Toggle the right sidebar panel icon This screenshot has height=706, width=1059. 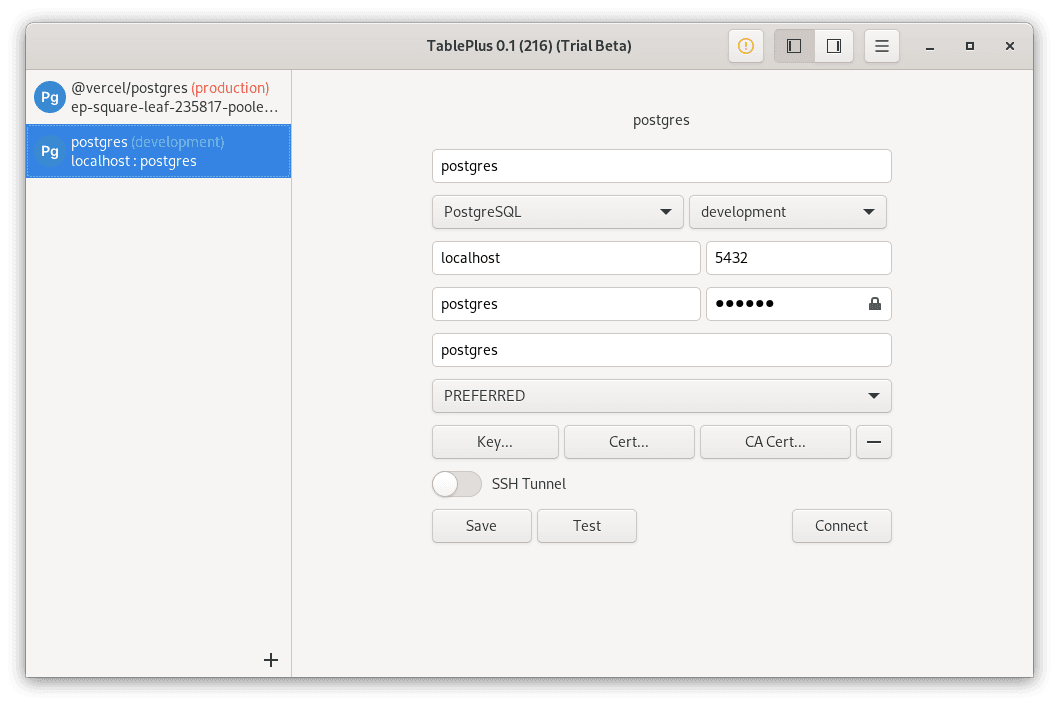click(x=834, y=46)
